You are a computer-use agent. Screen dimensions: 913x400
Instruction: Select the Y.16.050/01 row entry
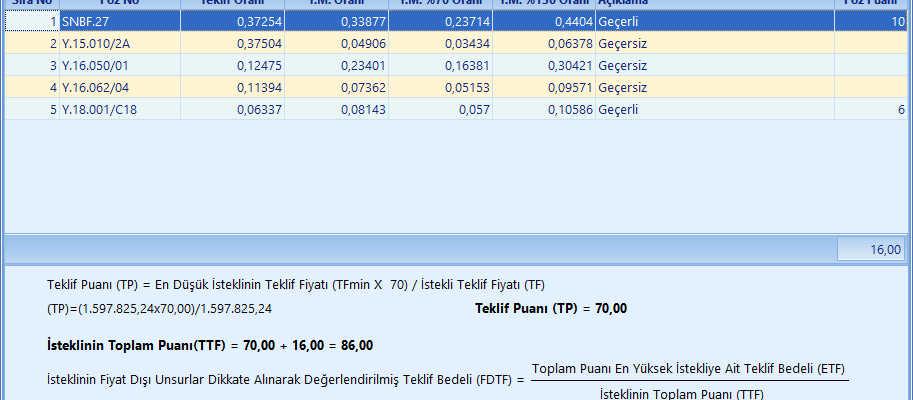(x=120, y=65)
